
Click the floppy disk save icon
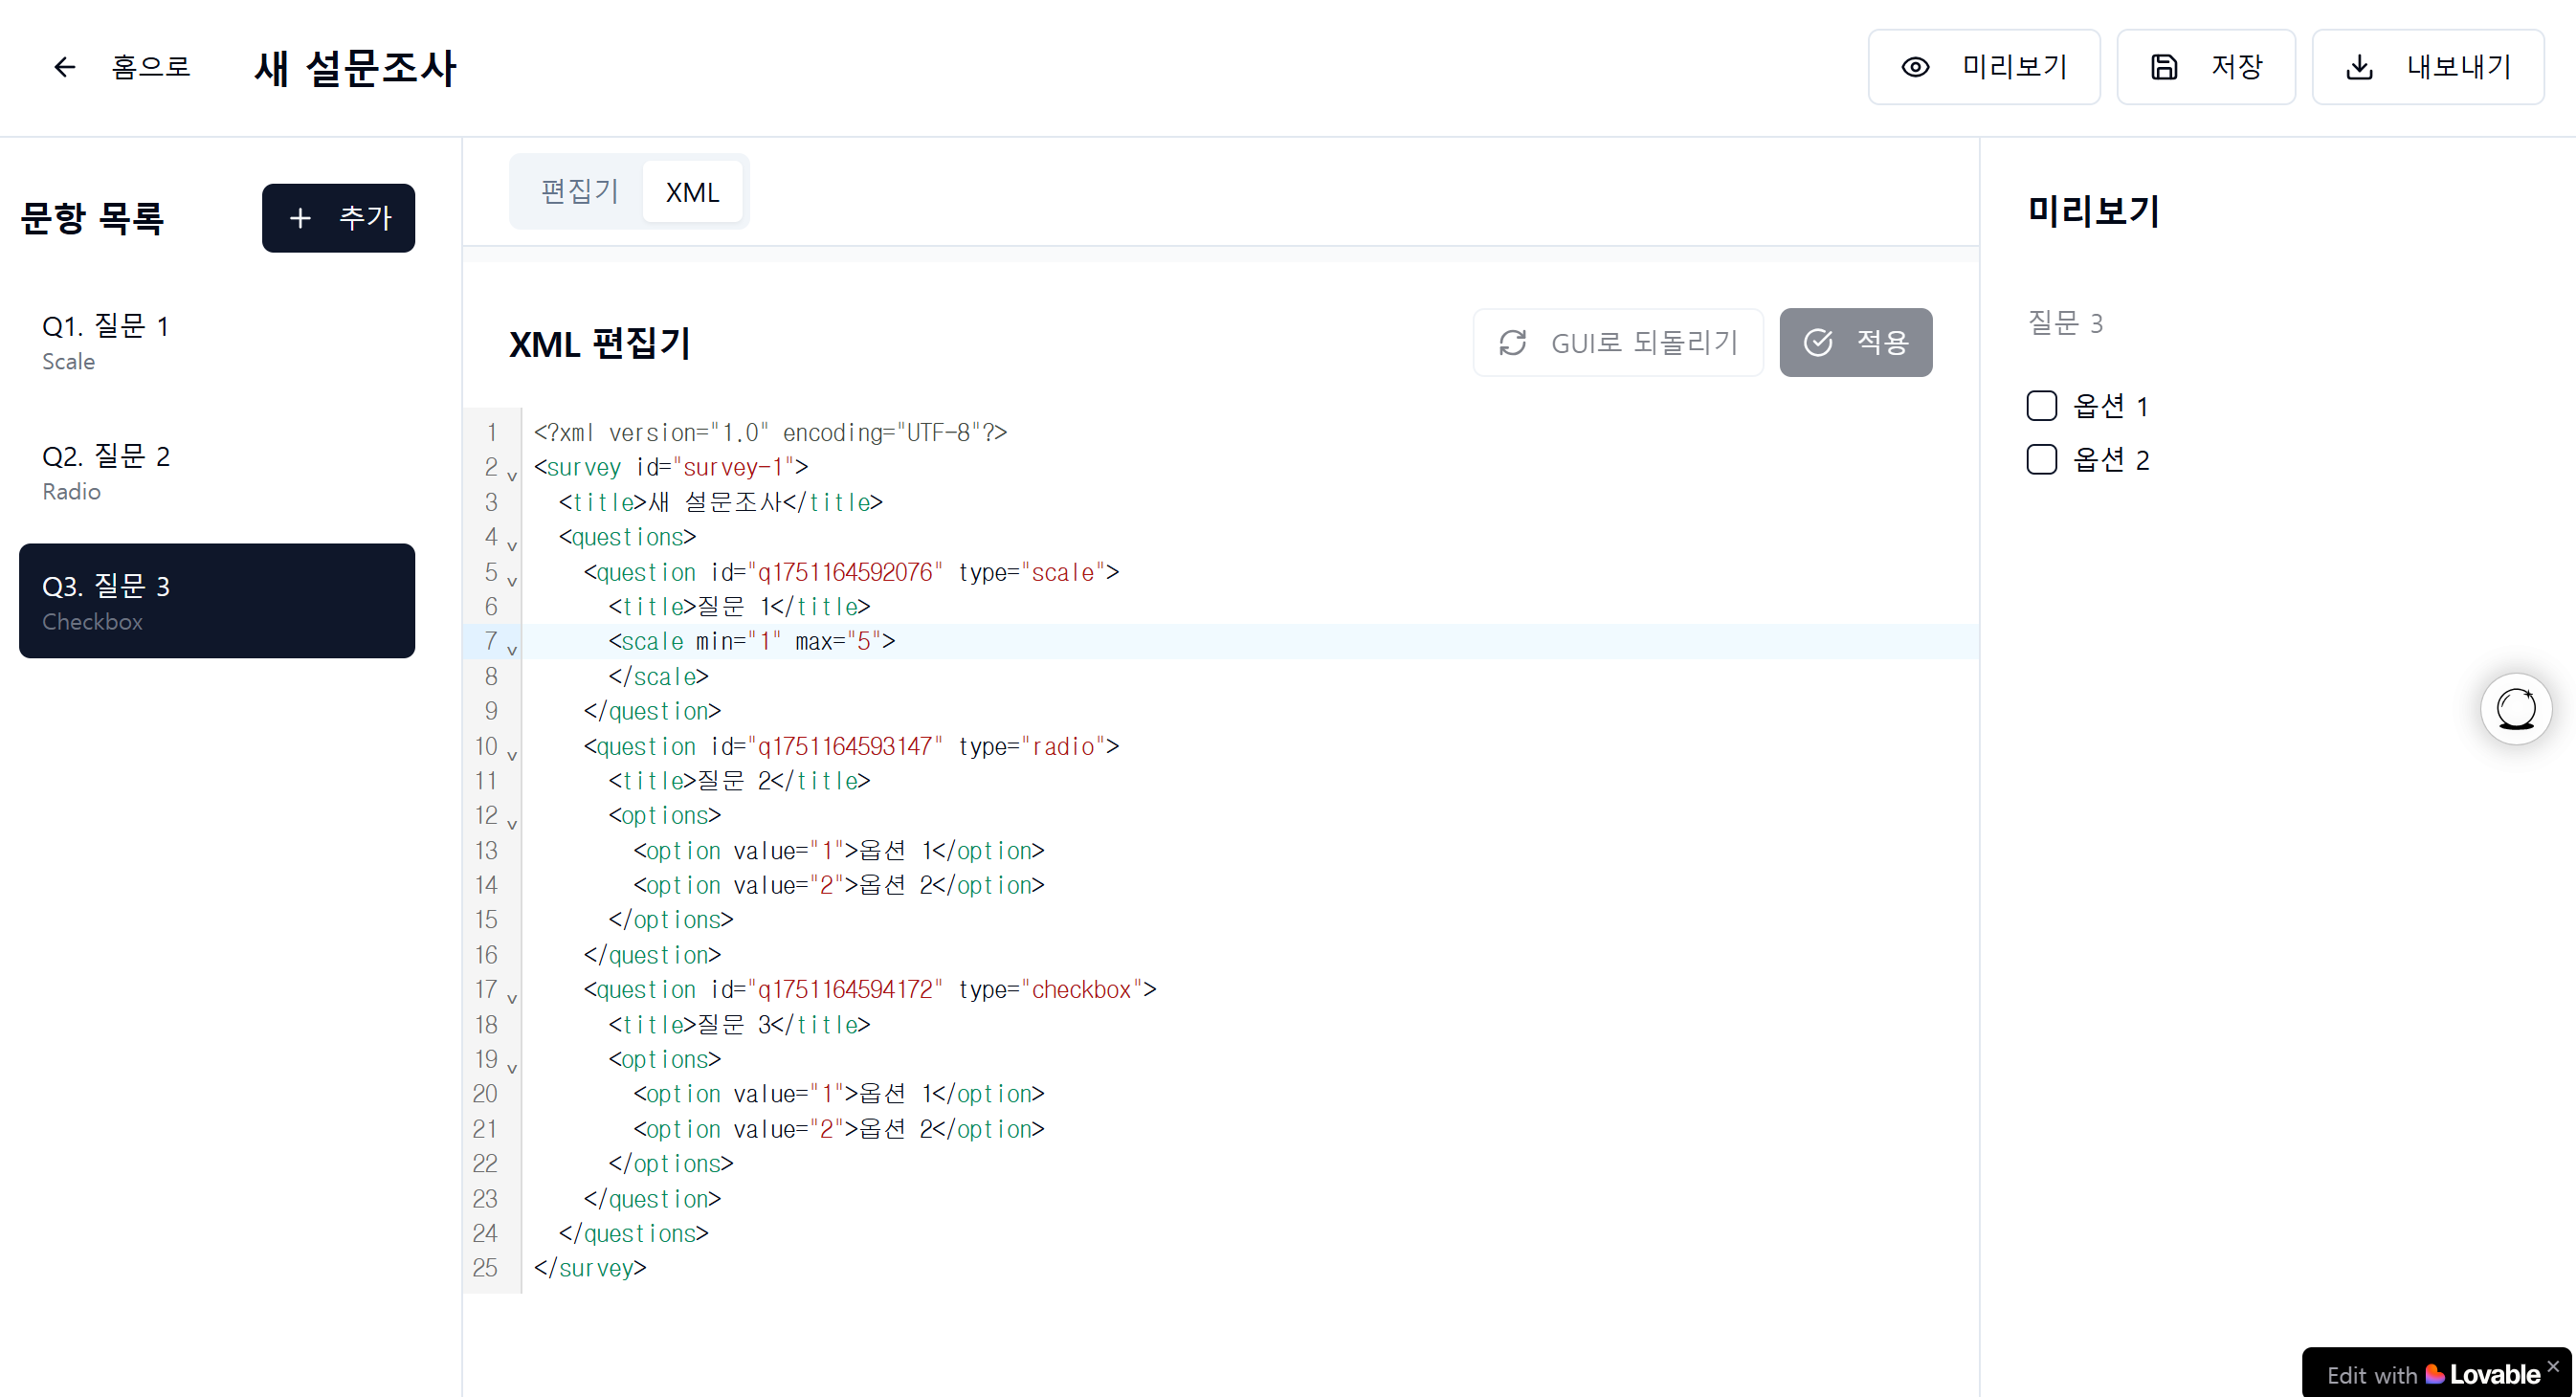coord(2164,67)
